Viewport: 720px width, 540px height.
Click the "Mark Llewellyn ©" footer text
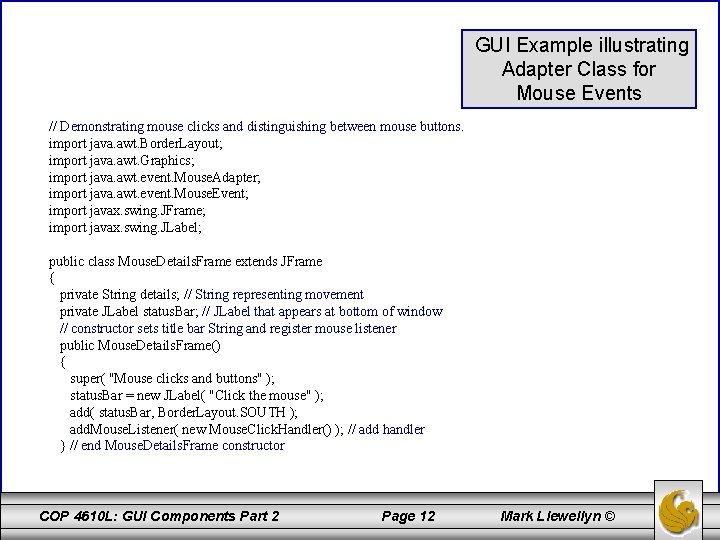(x=558, y=516)
